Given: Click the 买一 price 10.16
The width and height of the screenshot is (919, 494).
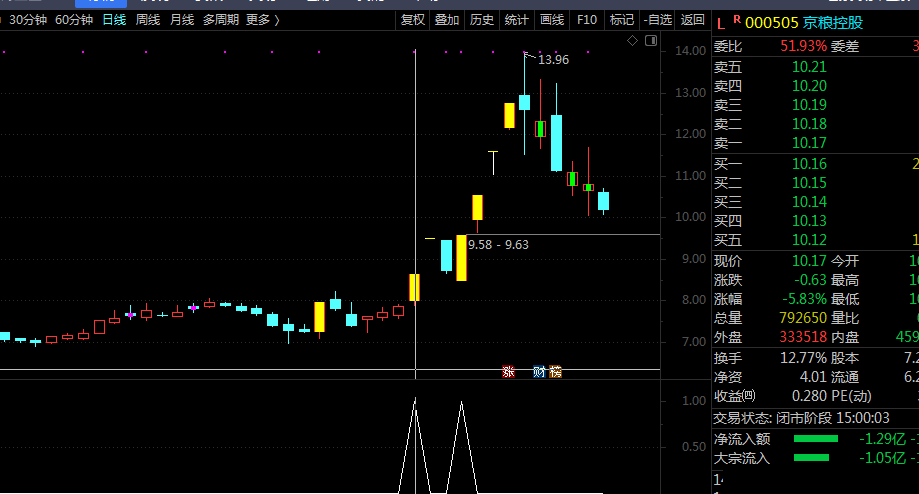Looking at the screenshot, I should [x=809, y=164].
